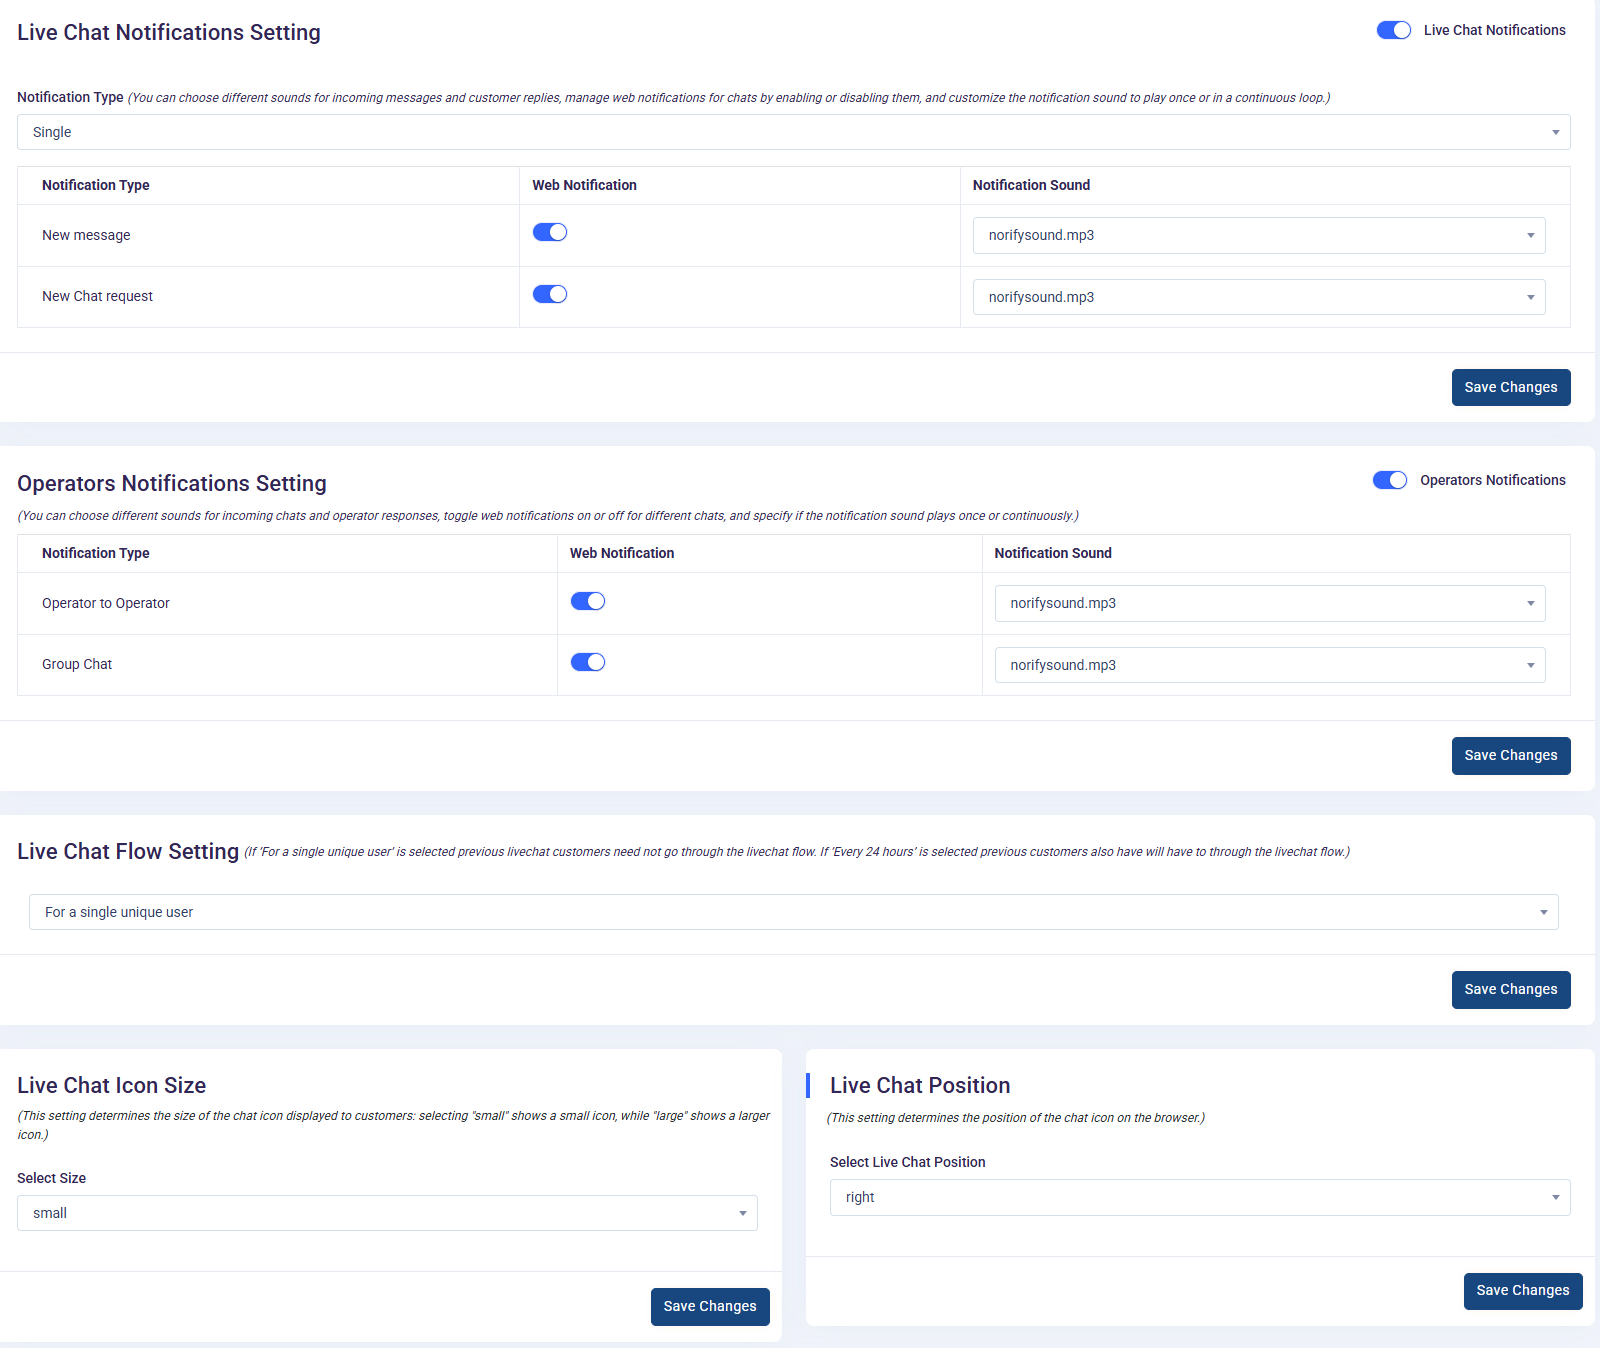Toggle the Live Chat Notifications master switch
The width and height of the screenshot is (1600, 1348).
coord(1393,30)
